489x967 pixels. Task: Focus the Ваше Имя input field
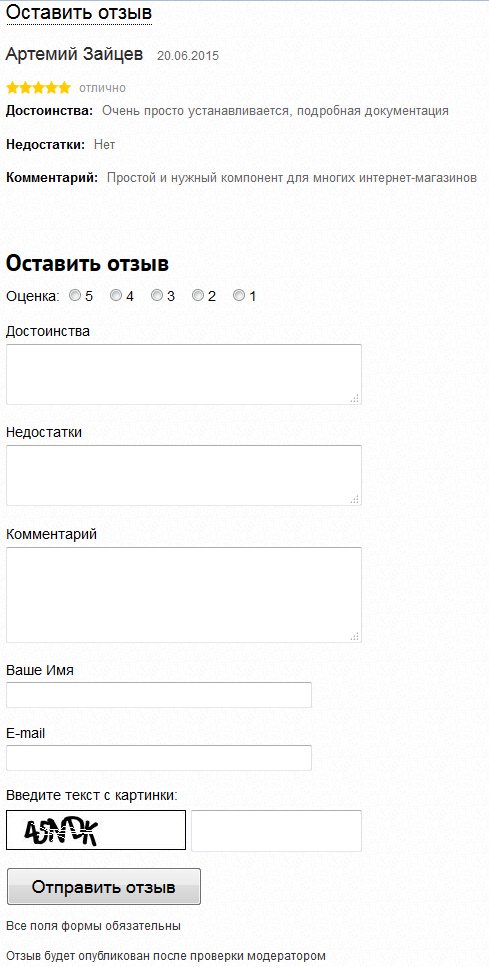pos(159,695)
